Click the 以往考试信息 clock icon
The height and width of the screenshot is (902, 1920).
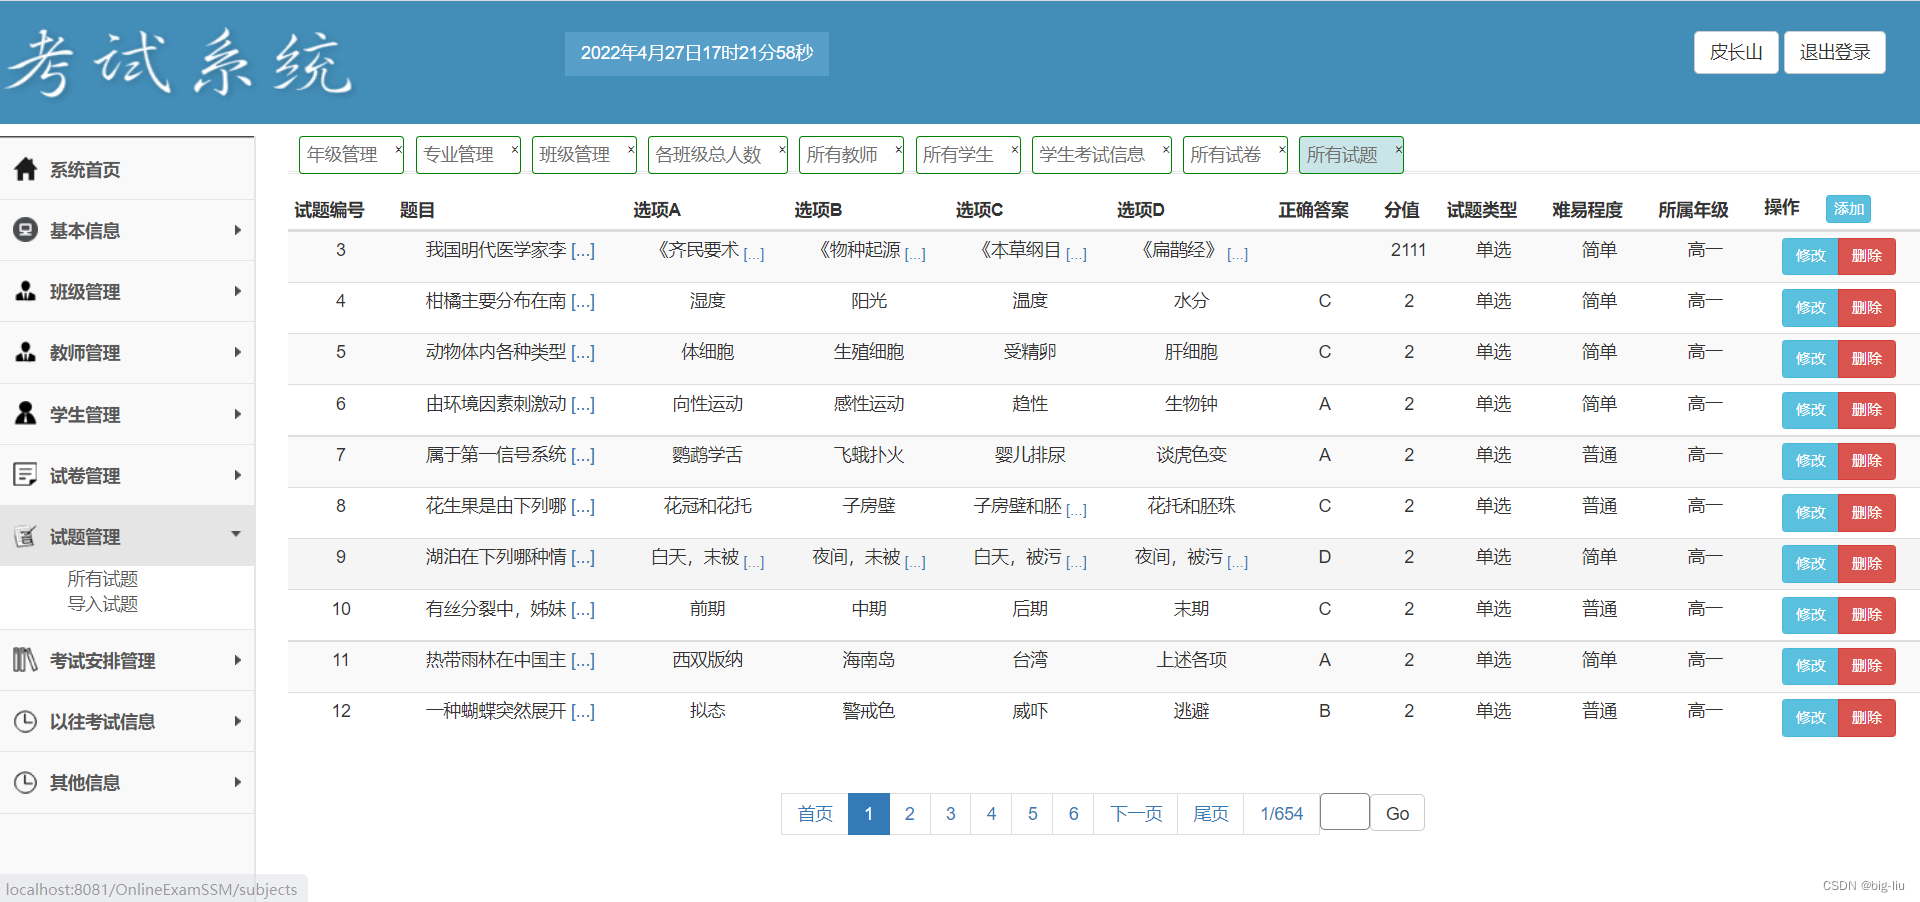coord(26,721)
